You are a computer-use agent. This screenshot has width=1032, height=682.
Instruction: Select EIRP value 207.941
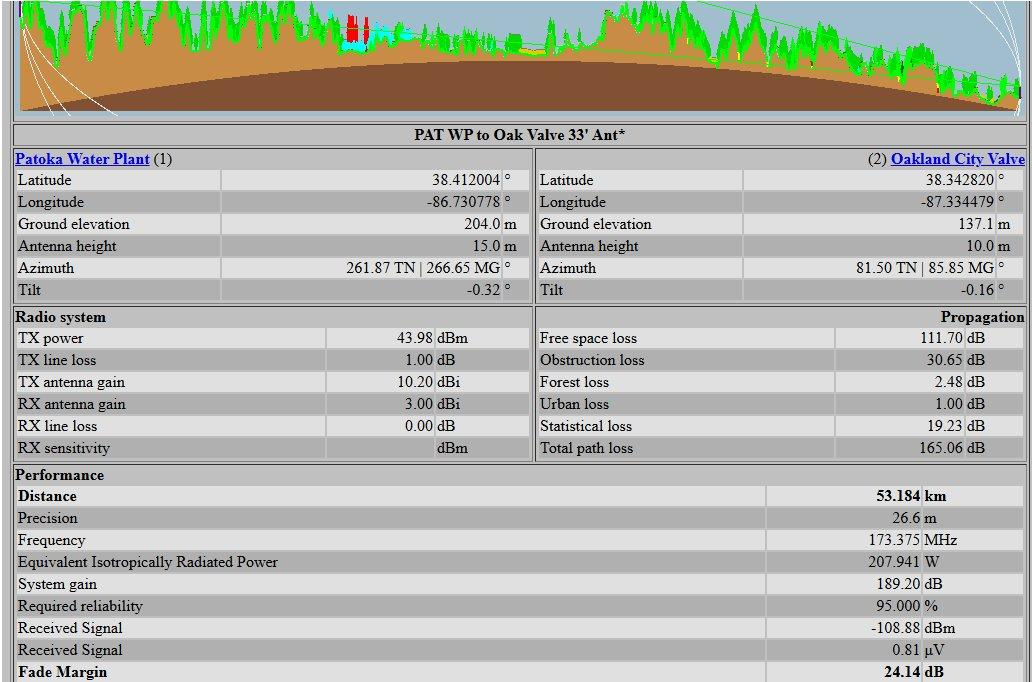click(x=894, y=562)
